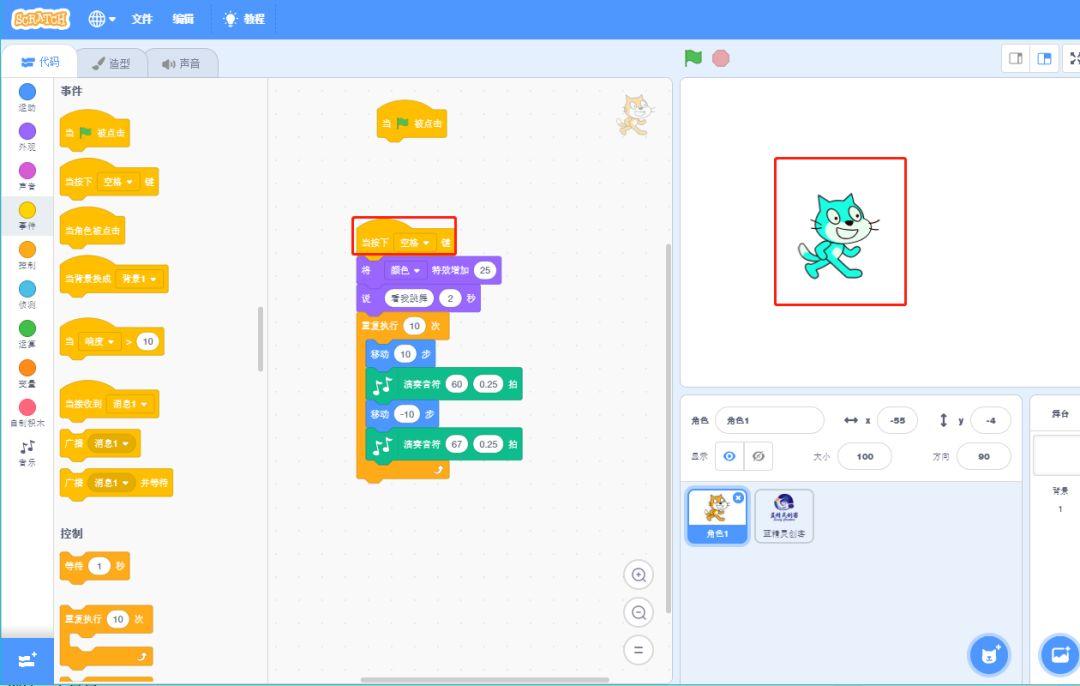Click the say duration value 2
The image size is (1080, 686).
click(450, 298)
